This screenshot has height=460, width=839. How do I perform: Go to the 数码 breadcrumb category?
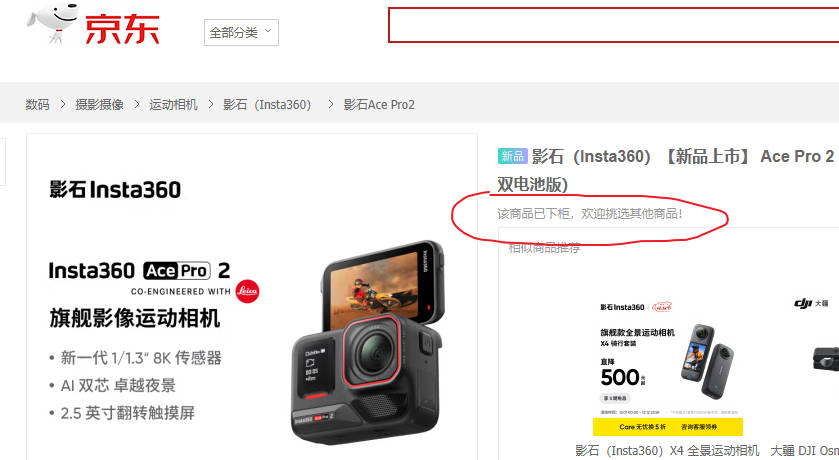[x=37, y=104]
